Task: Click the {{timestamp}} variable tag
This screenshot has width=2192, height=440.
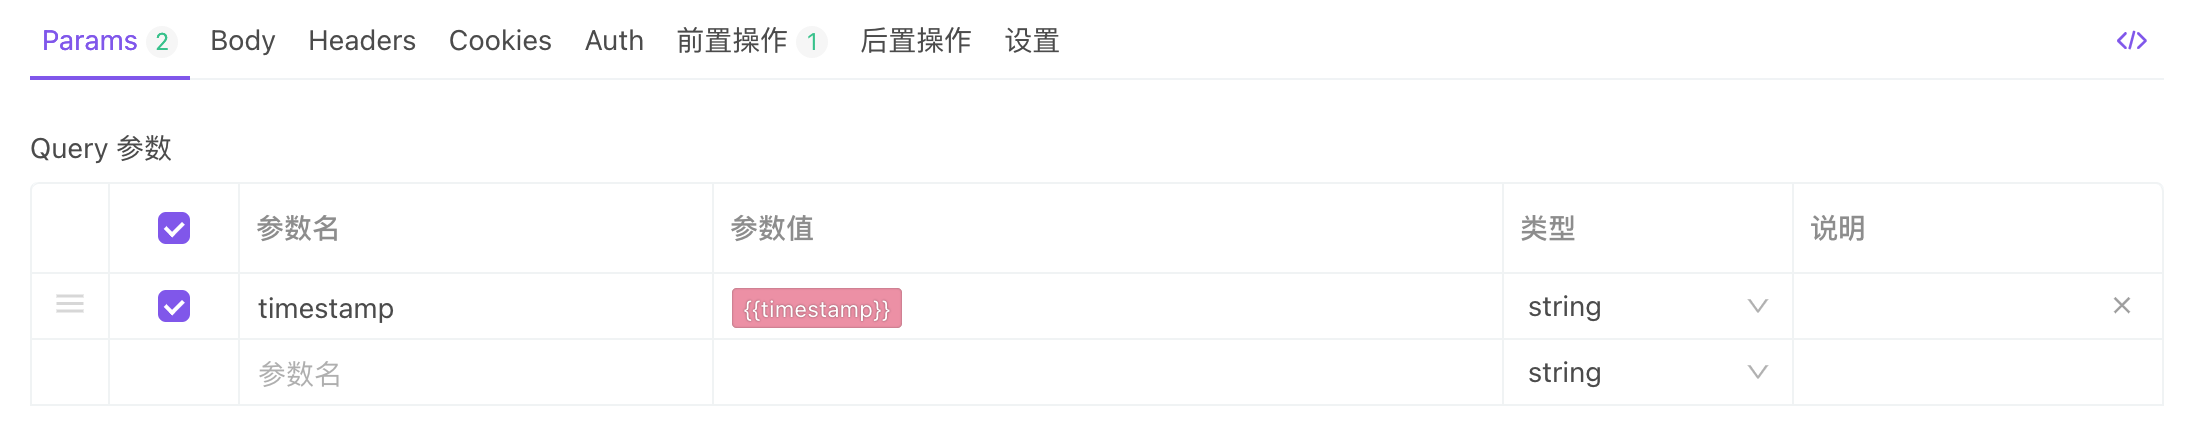Action: tap(816, 308)
